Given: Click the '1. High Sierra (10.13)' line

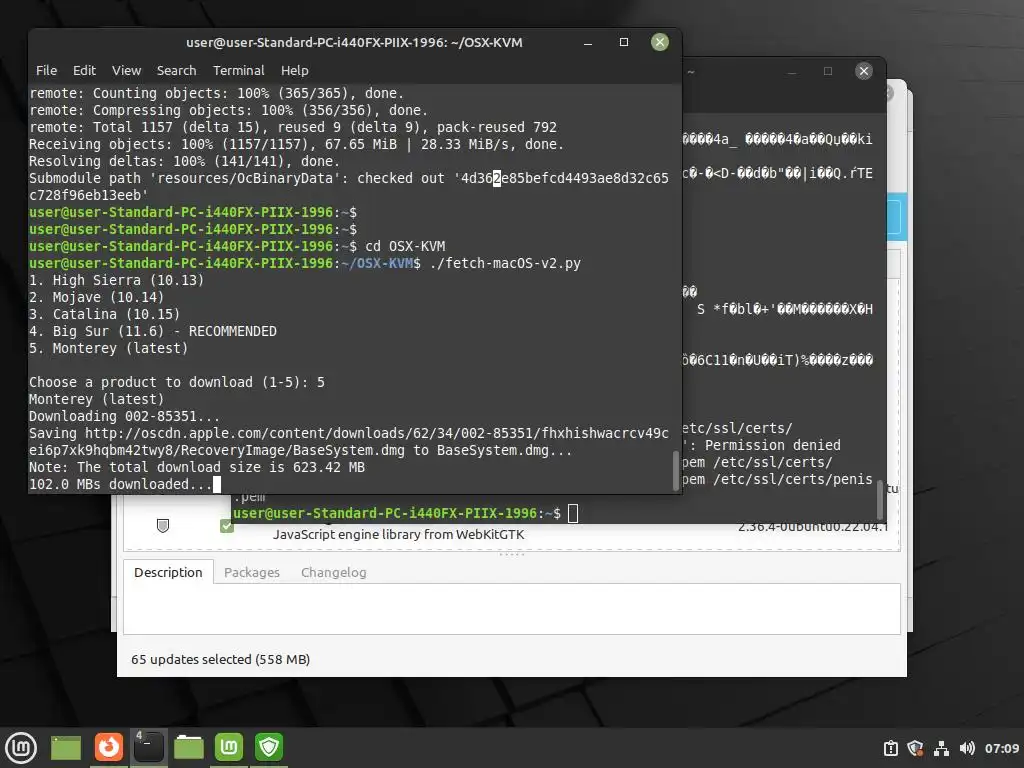Looking at the screenshot, I should pyautogui.click(x=116, y=280).
